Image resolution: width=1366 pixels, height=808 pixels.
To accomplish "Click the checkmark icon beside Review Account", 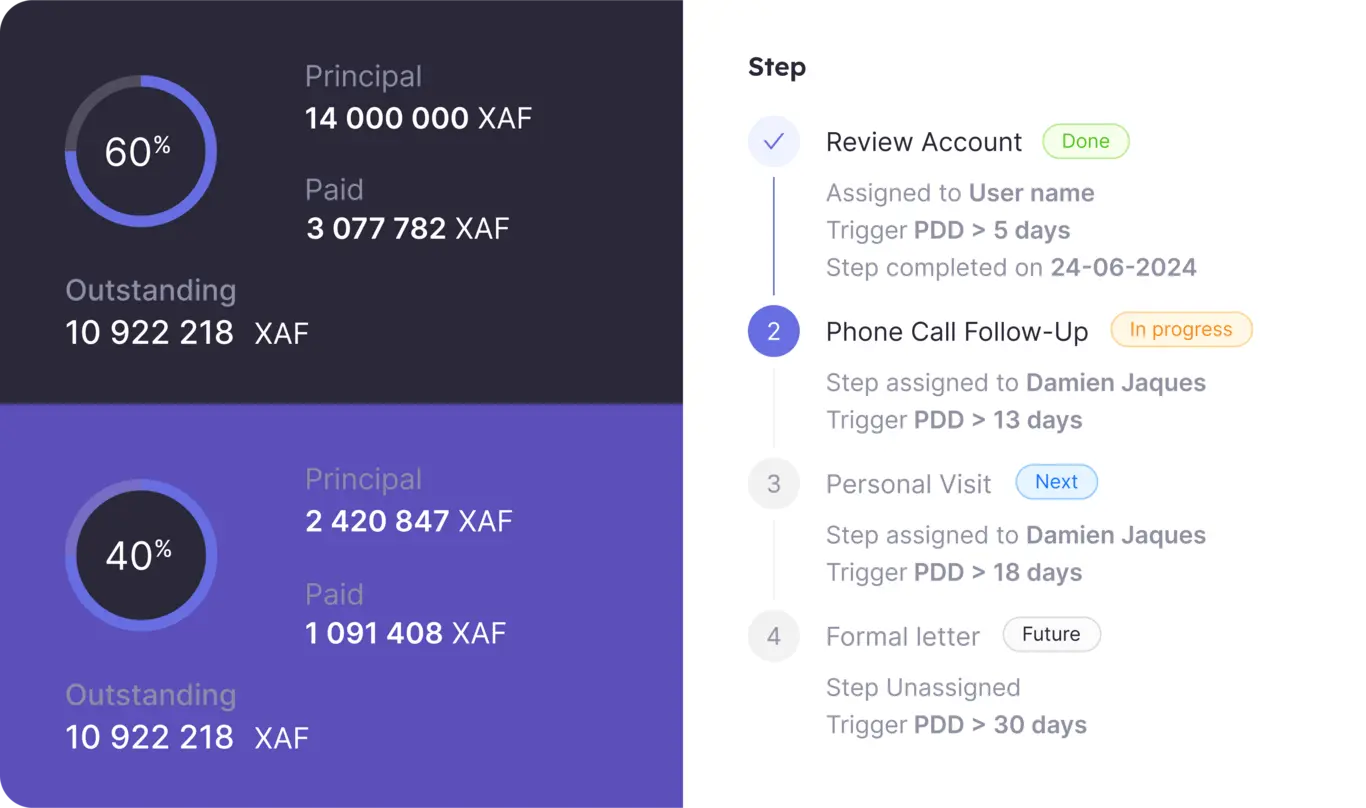I will [773, 142].
